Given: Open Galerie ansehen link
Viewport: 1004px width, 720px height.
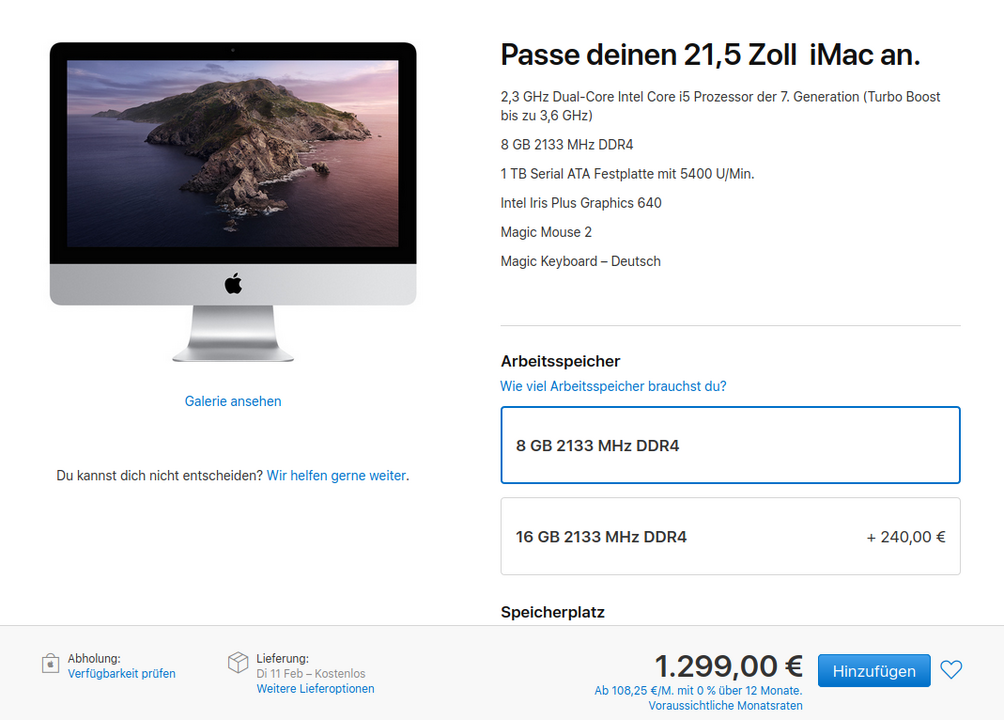Looking at the screenshot, I should click(x=233, y=401).
